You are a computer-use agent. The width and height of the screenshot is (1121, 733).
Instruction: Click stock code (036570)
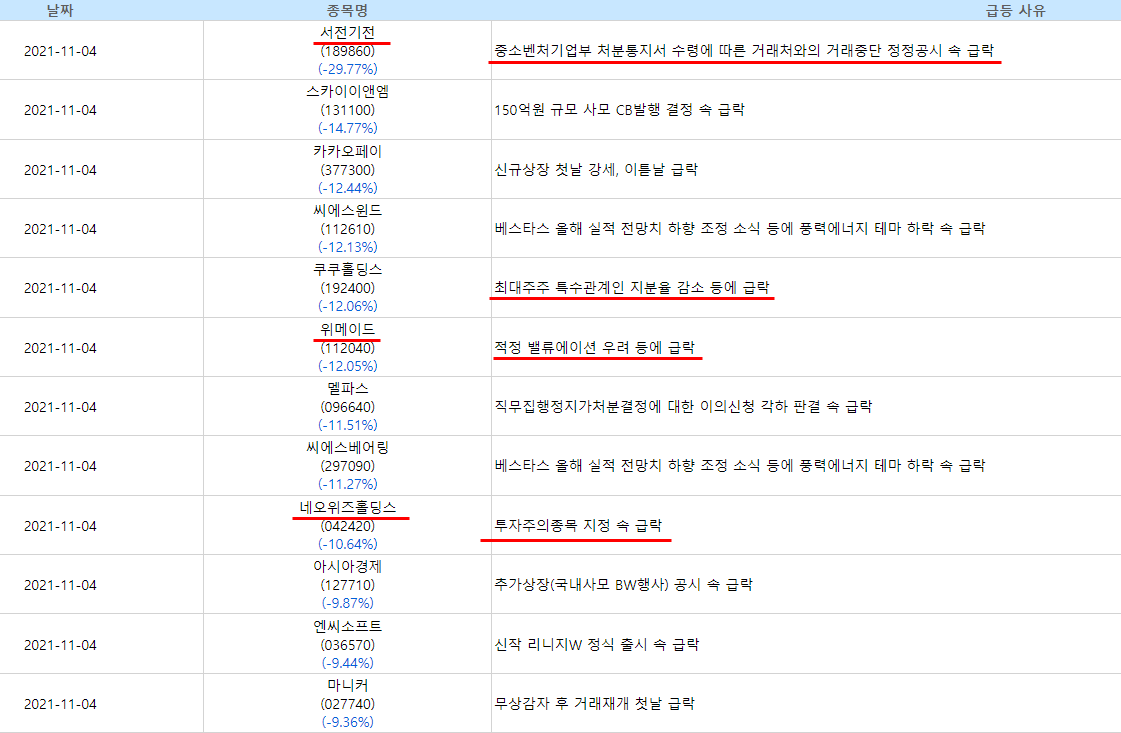347,645
